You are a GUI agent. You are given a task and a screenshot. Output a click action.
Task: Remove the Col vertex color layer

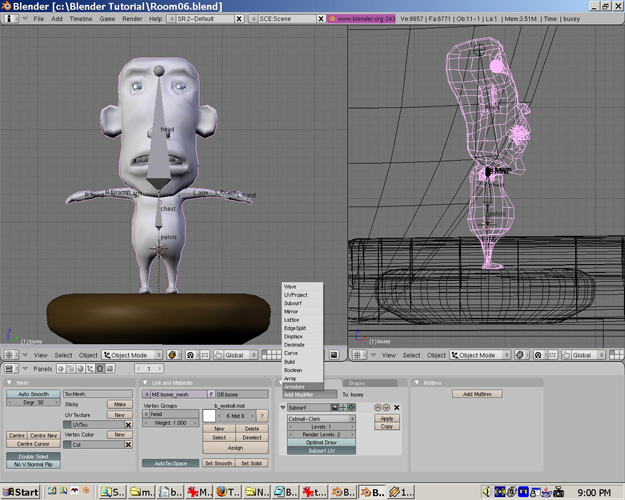click(127, 445)
